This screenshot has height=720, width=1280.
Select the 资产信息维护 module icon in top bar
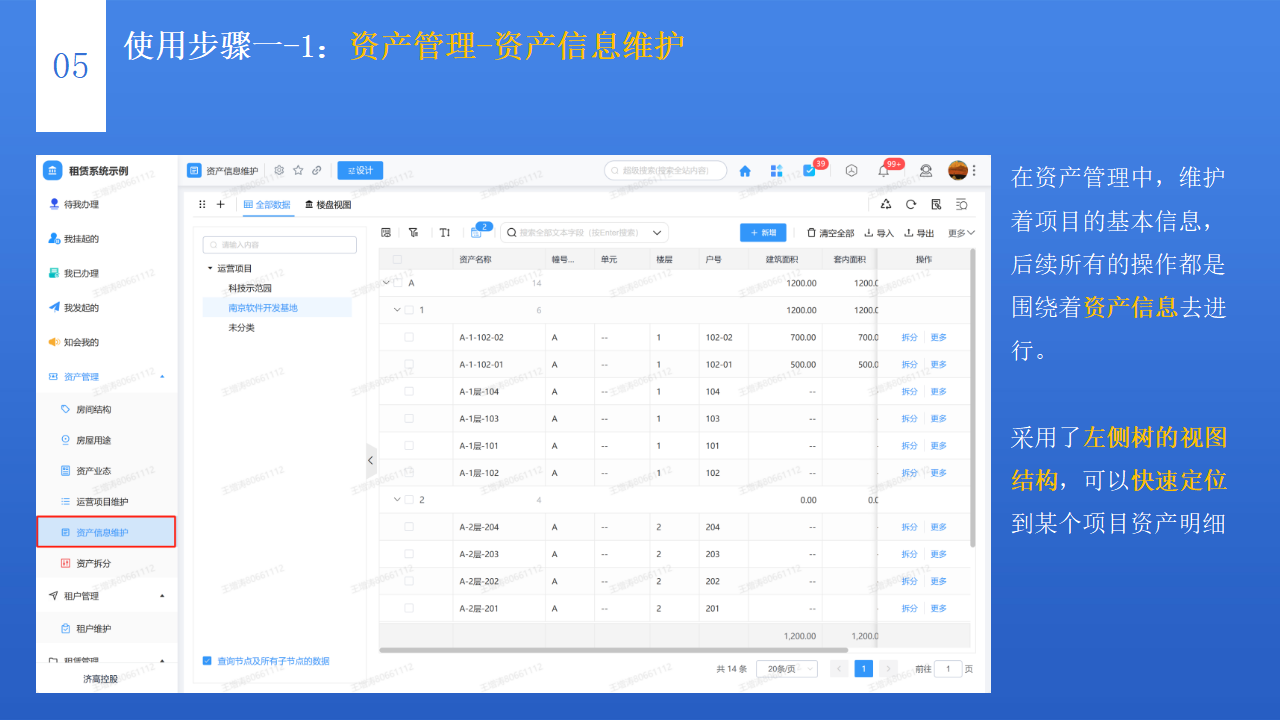[193, 170]
